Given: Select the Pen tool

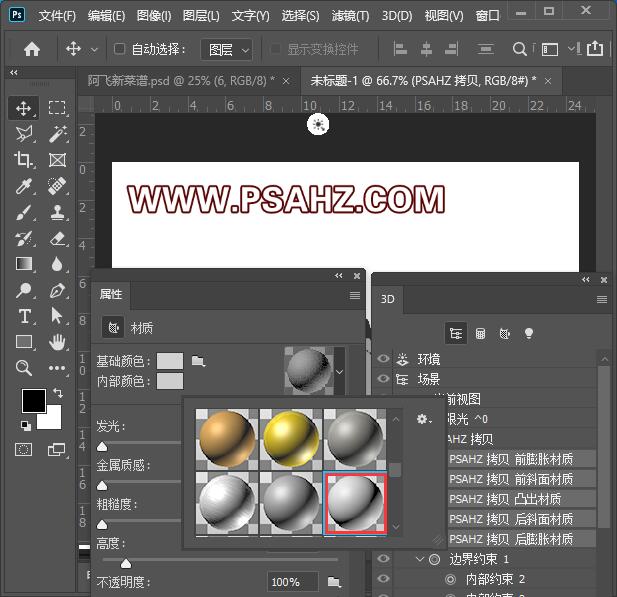Looking at the screenshot, I should click(57, 290).
